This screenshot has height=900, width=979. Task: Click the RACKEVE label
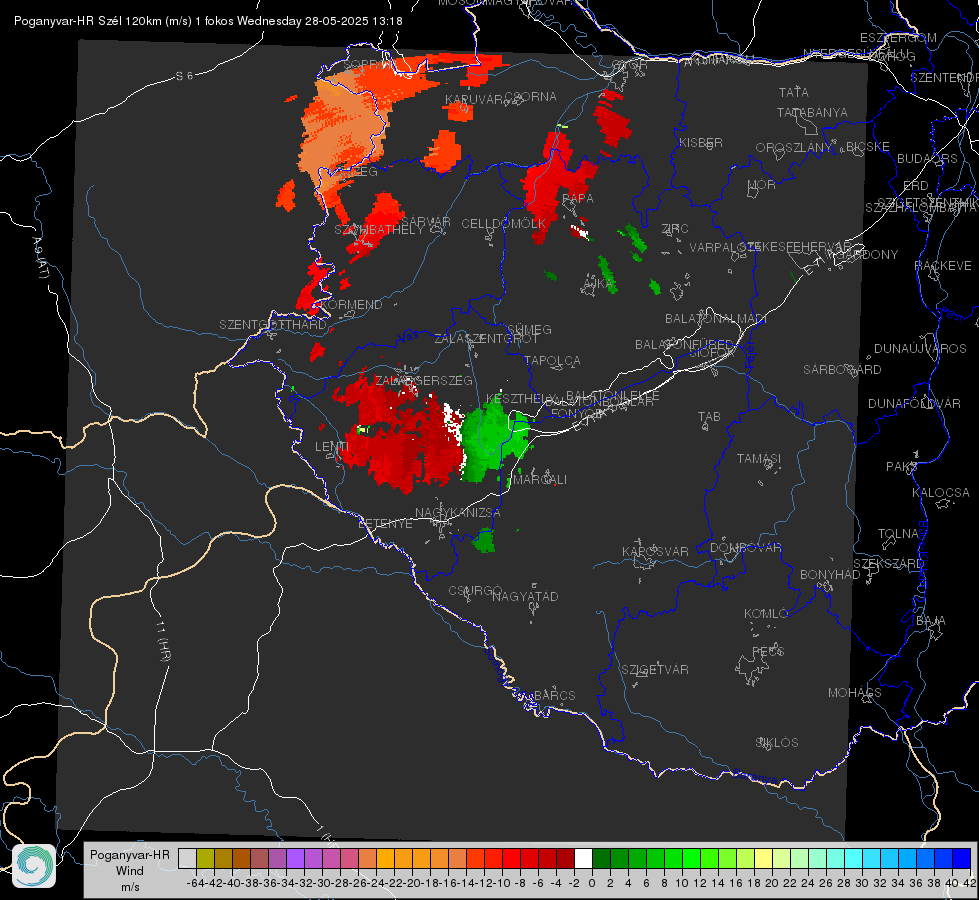tap(943, 266)
